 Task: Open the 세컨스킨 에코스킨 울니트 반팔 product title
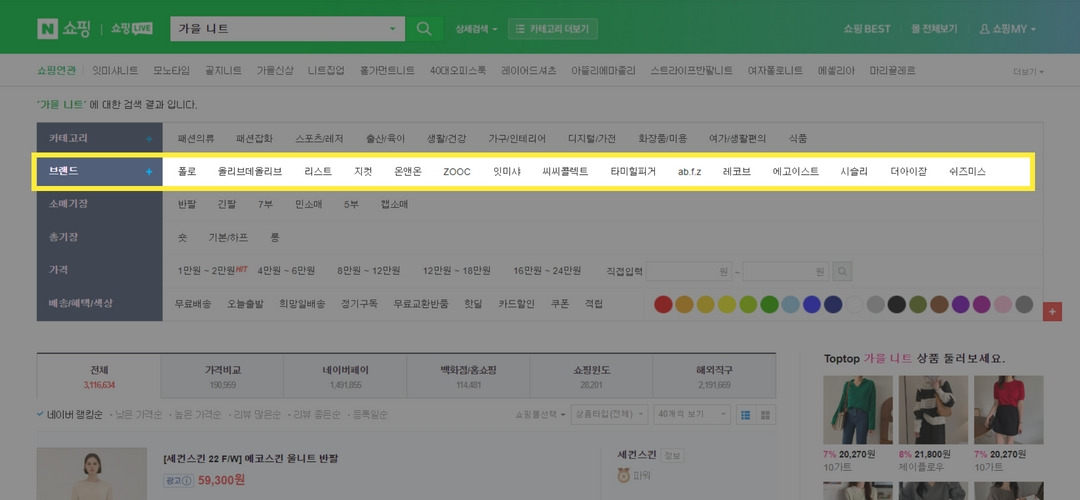tap(251, 459)
